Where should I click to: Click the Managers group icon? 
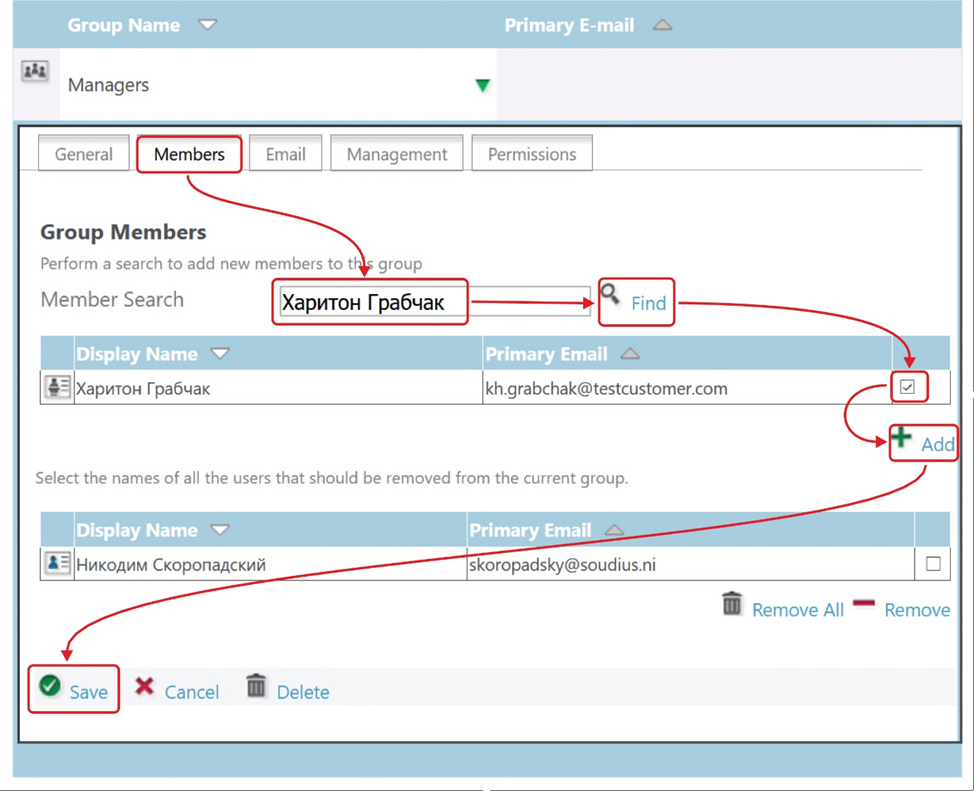click(x=35, y=71)
